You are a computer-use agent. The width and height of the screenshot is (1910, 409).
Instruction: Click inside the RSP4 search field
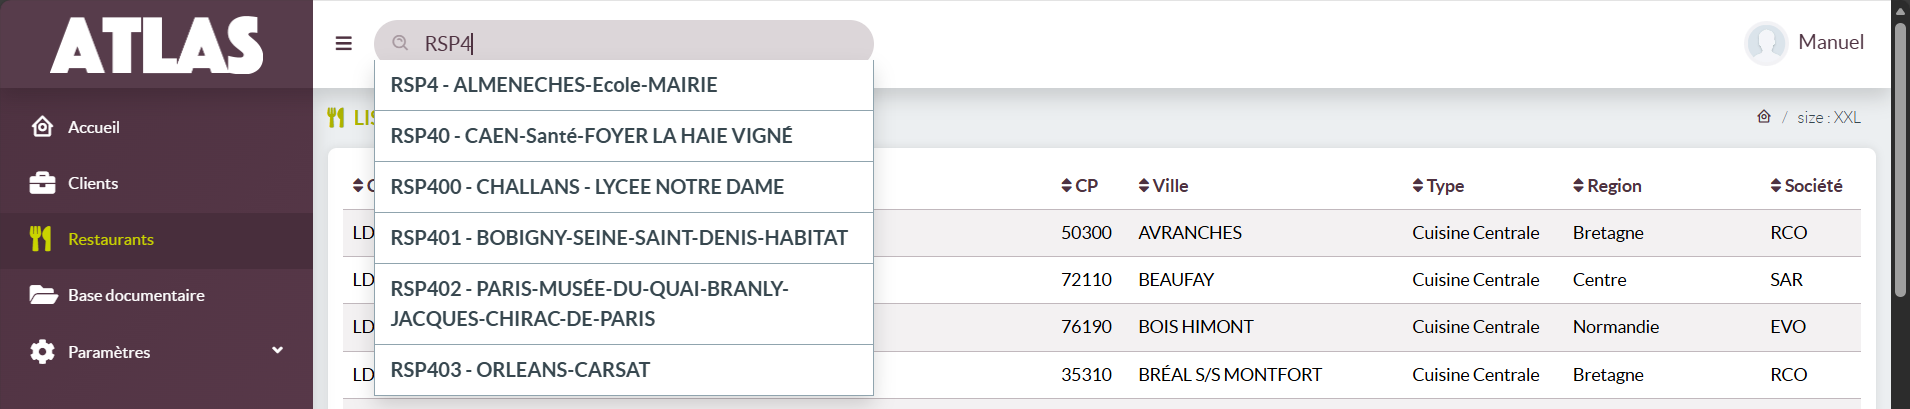click(x=640, y=43)
